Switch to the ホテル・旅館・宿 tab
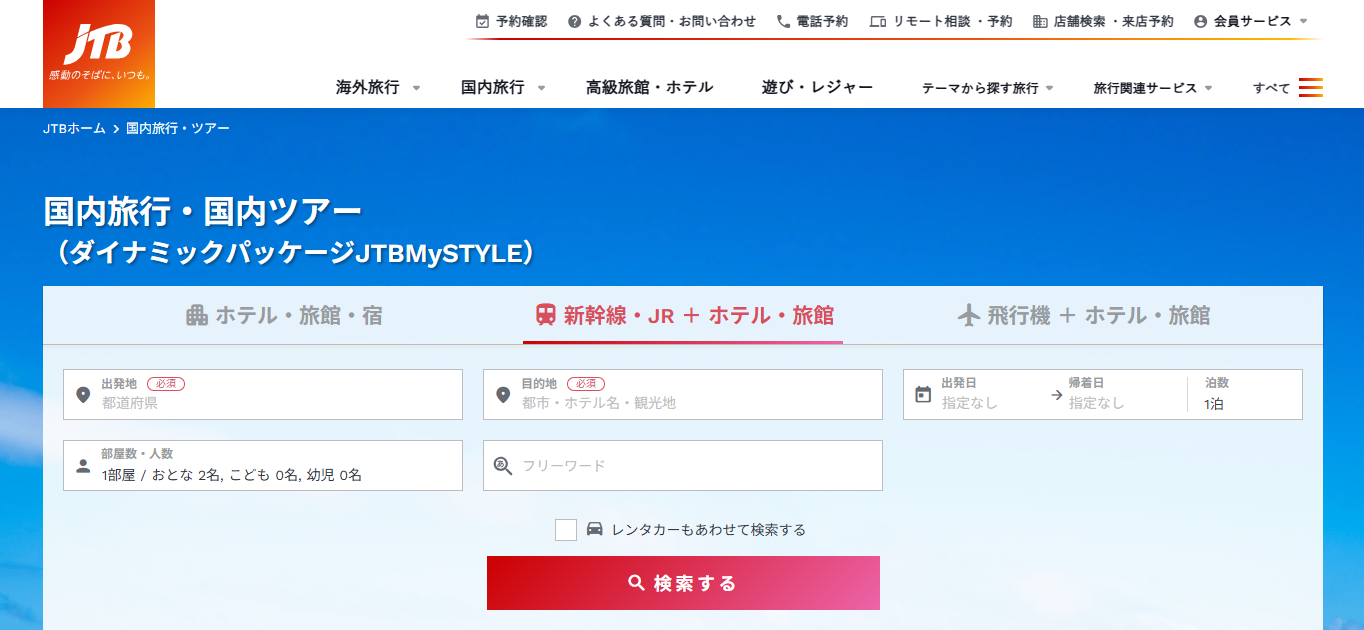This screenshot has width=1364, height=630. (x=284, y=316)
